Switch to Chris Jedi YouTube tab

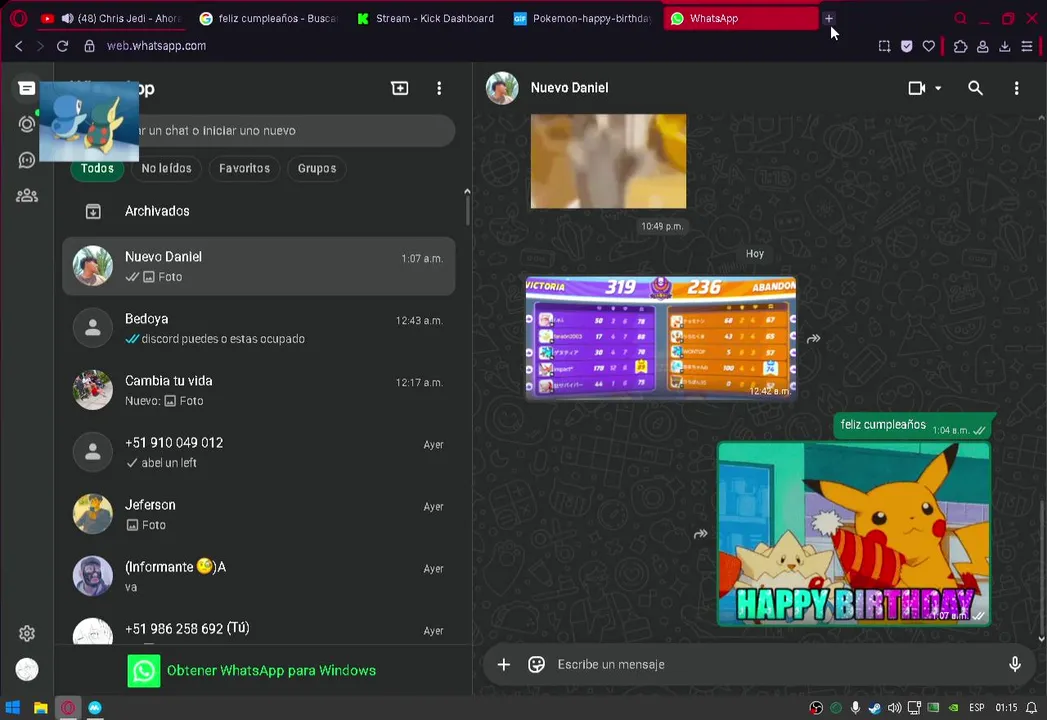[x=112, y=19]
